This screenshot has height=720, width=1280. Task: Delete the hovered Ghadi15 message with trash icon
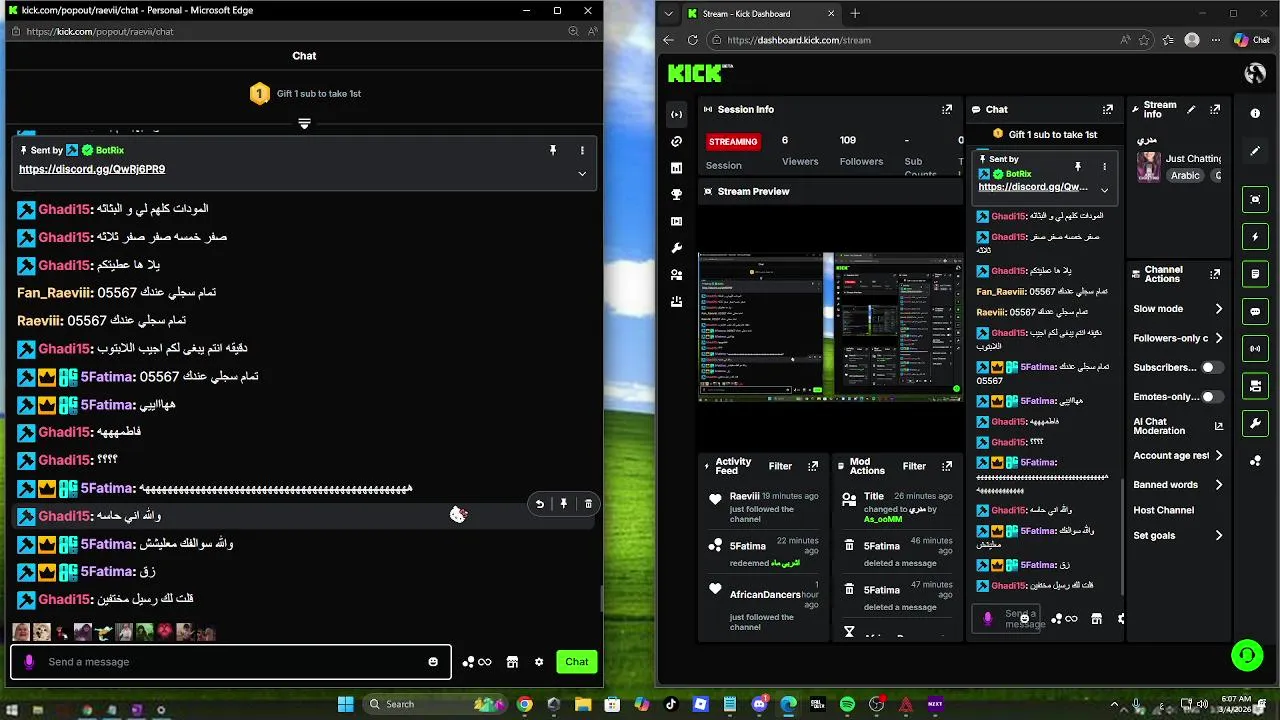(588, 504)
